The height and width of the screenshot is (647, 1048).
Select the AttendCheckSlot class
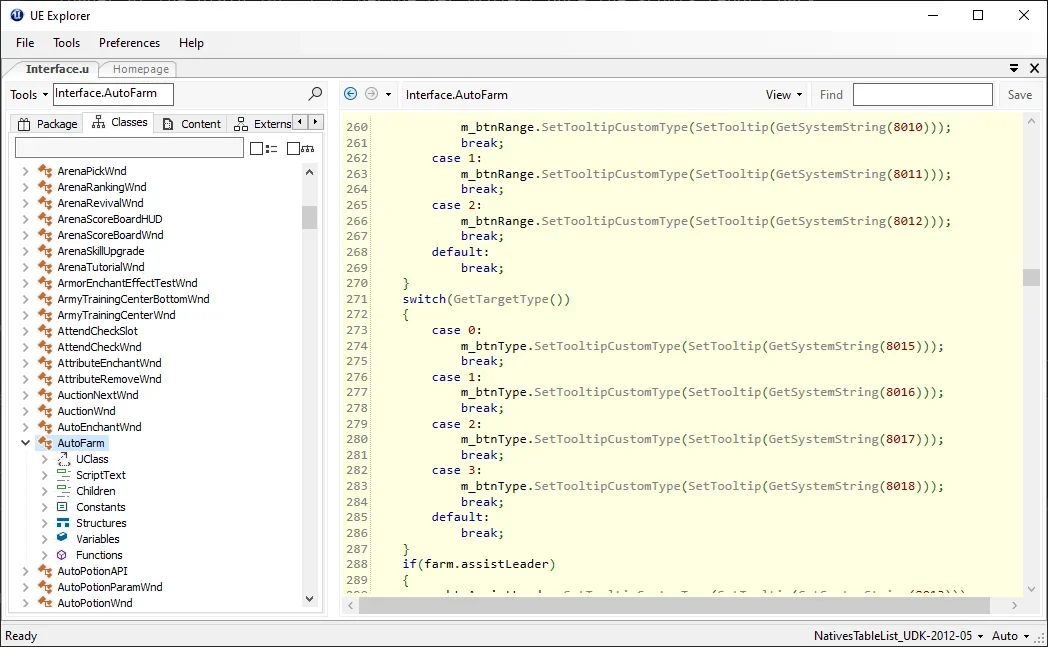pos(98,331)
